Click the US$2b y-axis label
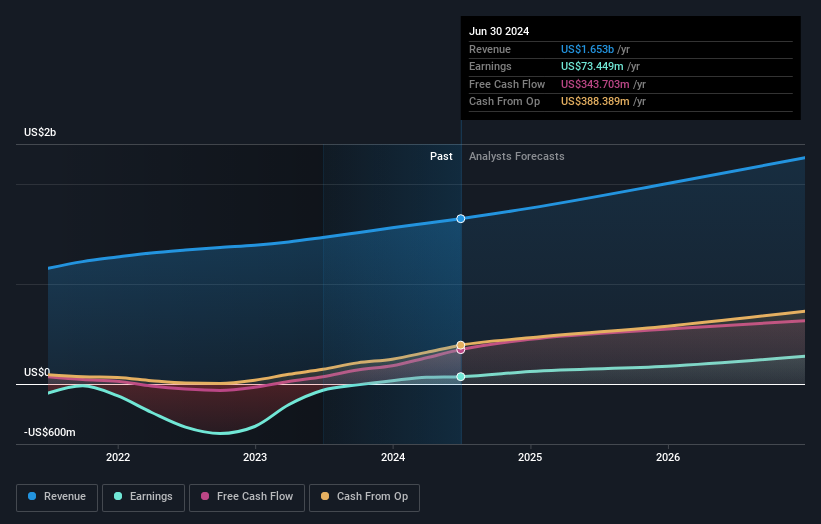This screenshot has width=821, height=524. pos(40,132)
